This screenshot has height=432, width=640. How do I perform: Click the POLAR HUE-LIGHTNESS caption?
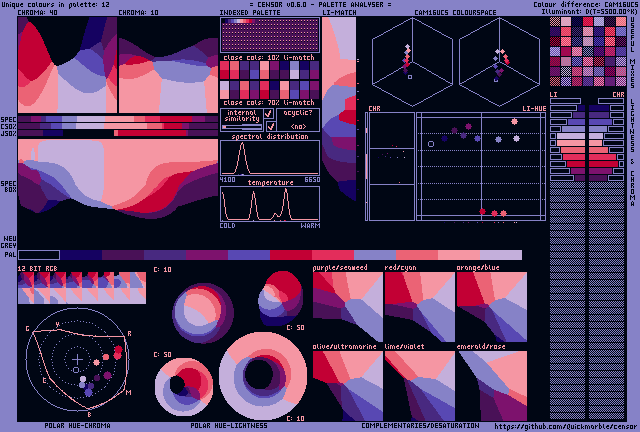pyautogui.click(x=229, y=425)
